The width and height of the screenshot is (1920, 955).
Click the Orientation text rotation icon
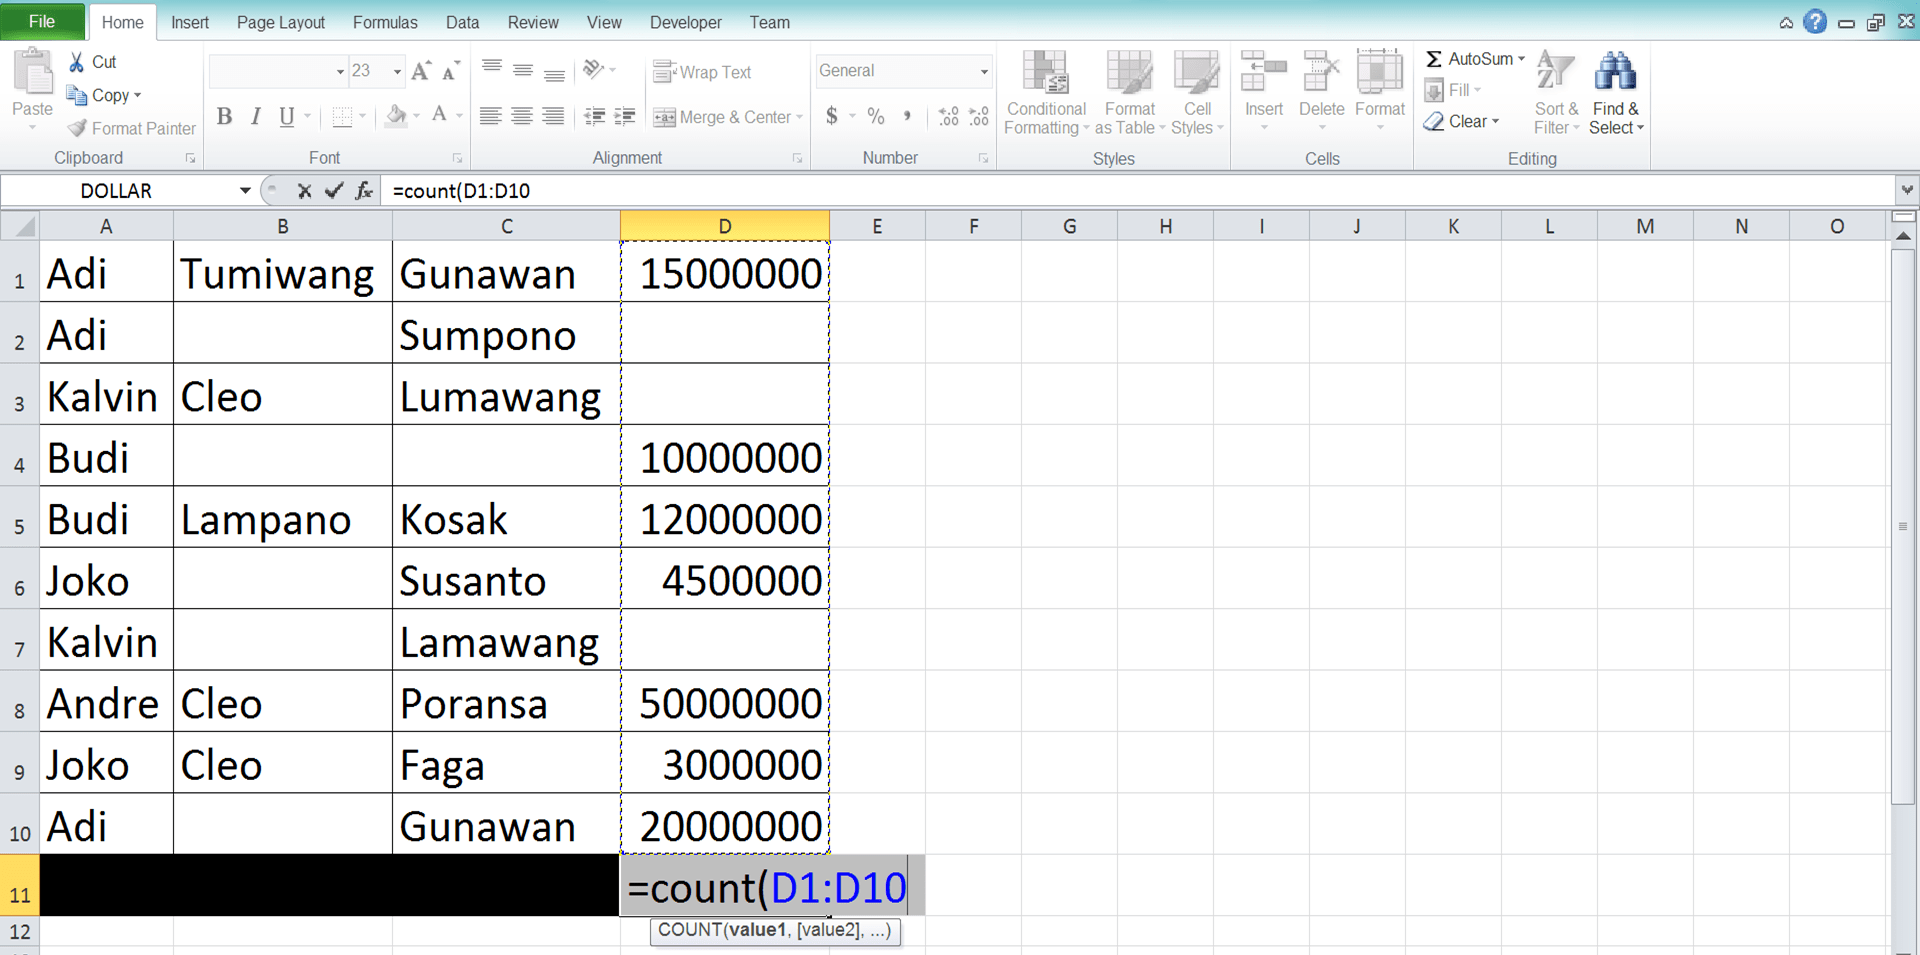594,69
